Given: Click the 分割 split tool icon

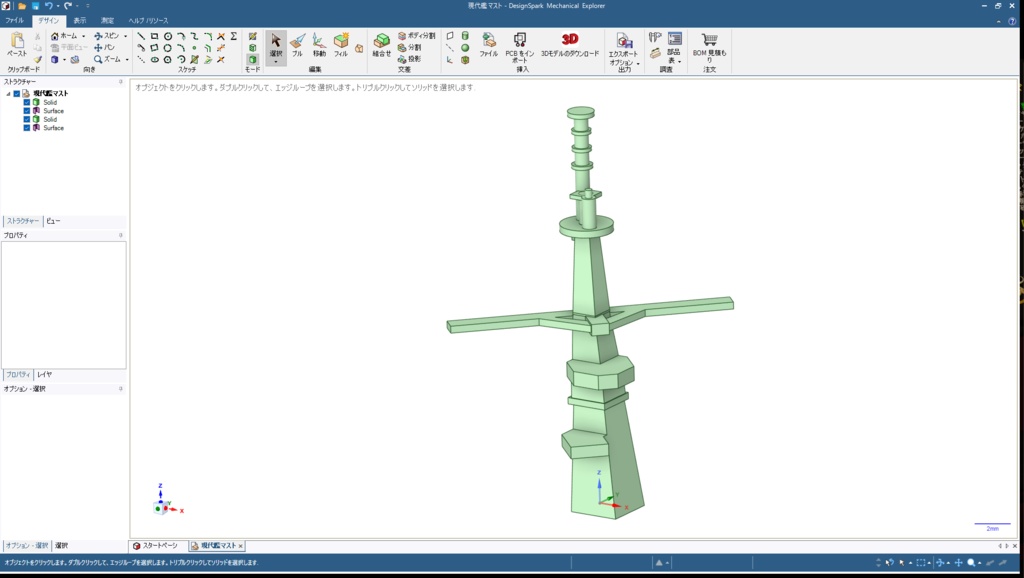Looking at the screenshot, I should point(409,48).
